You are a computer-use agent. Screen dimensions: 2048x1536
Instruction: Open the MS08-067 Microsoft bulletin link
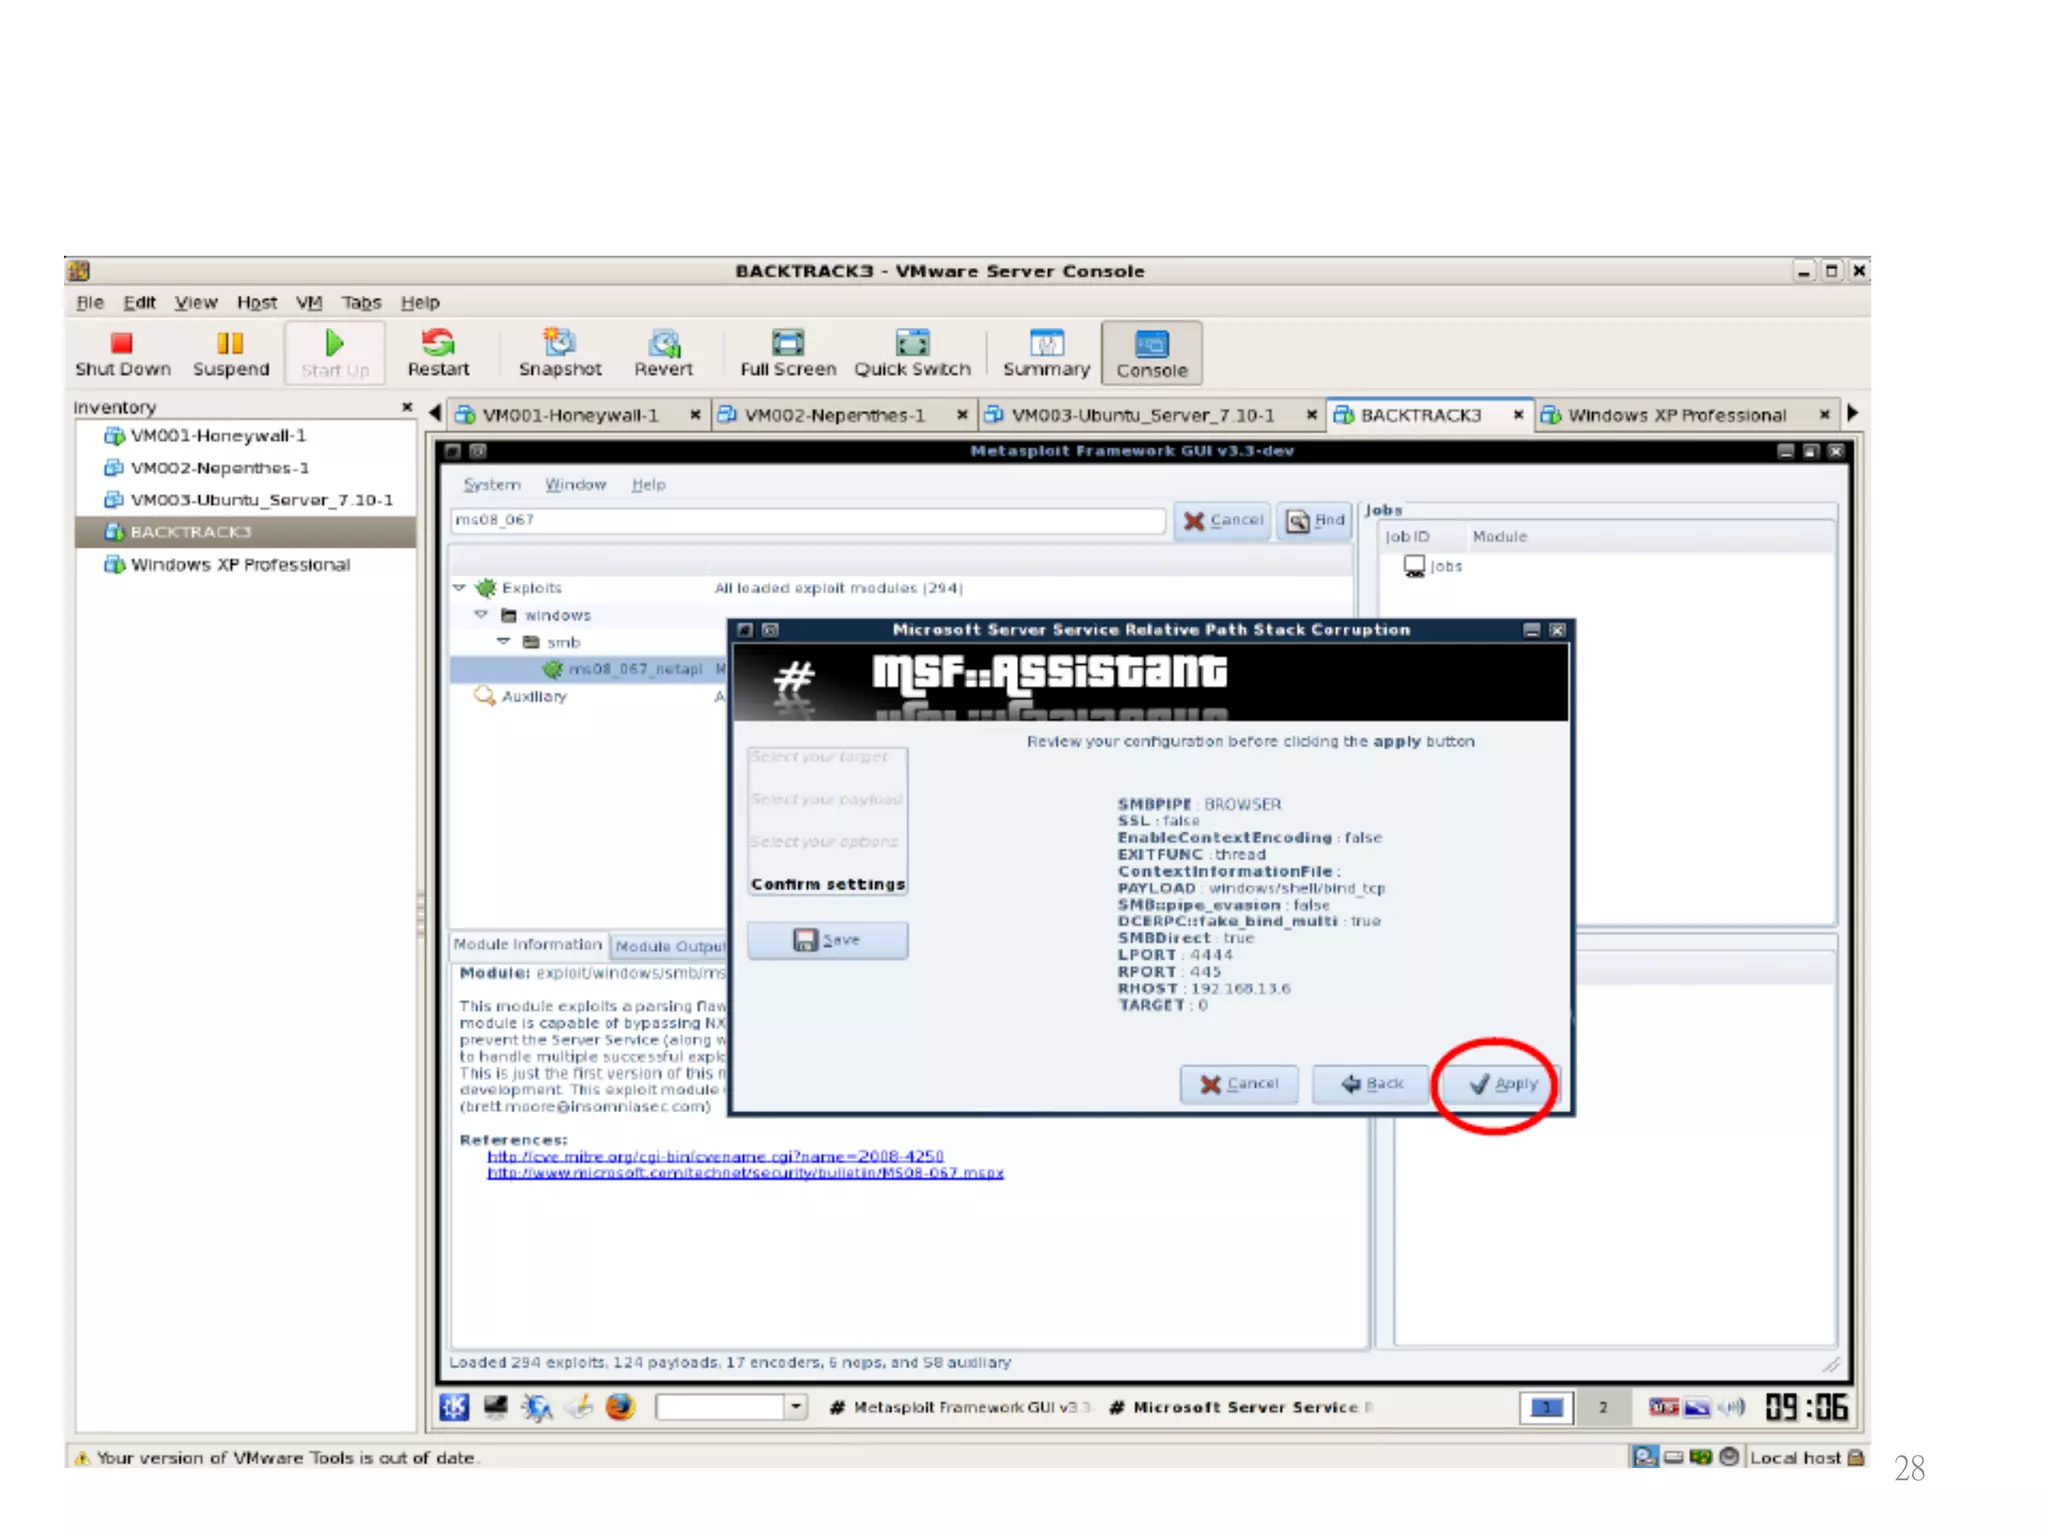pos(745,1173)
